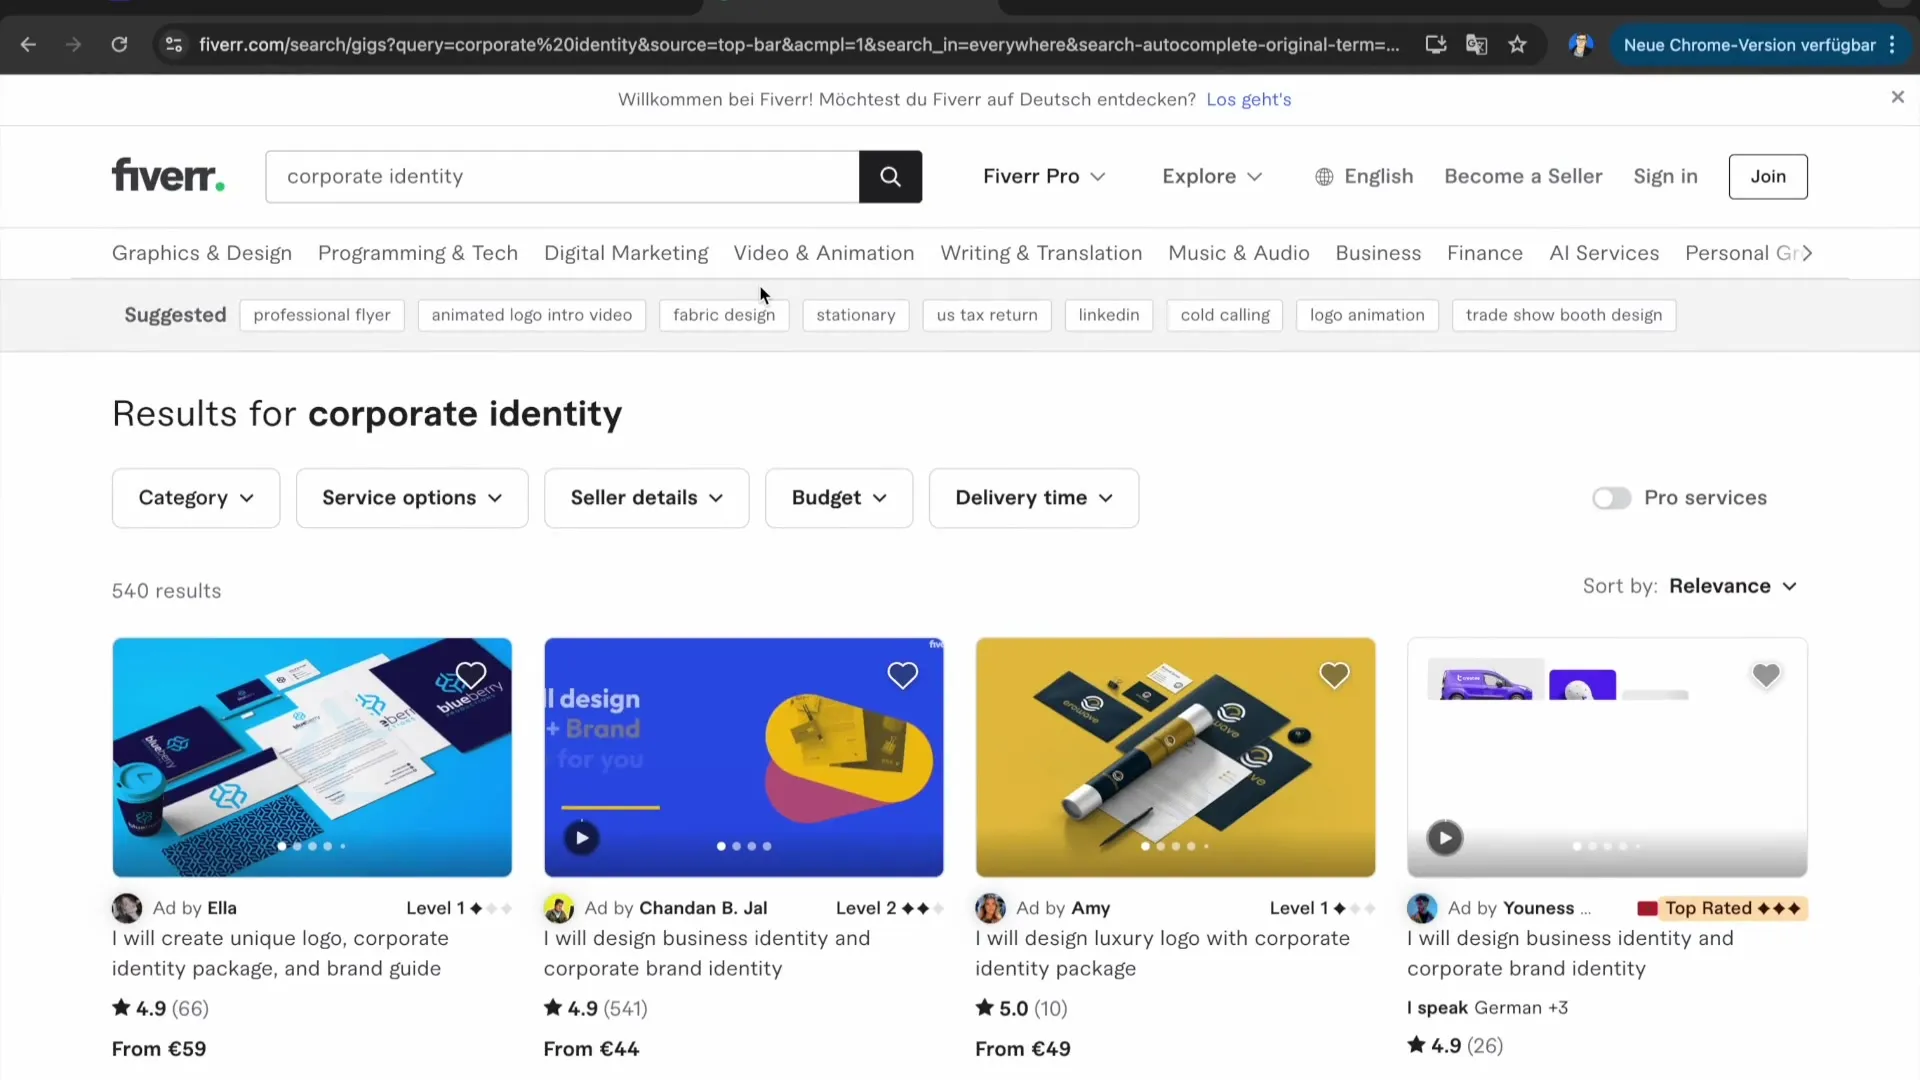Open Chrome translate page icon
This screenshot has height=1080, width=1920.
pyautogui.click(x=1476, y=45)
